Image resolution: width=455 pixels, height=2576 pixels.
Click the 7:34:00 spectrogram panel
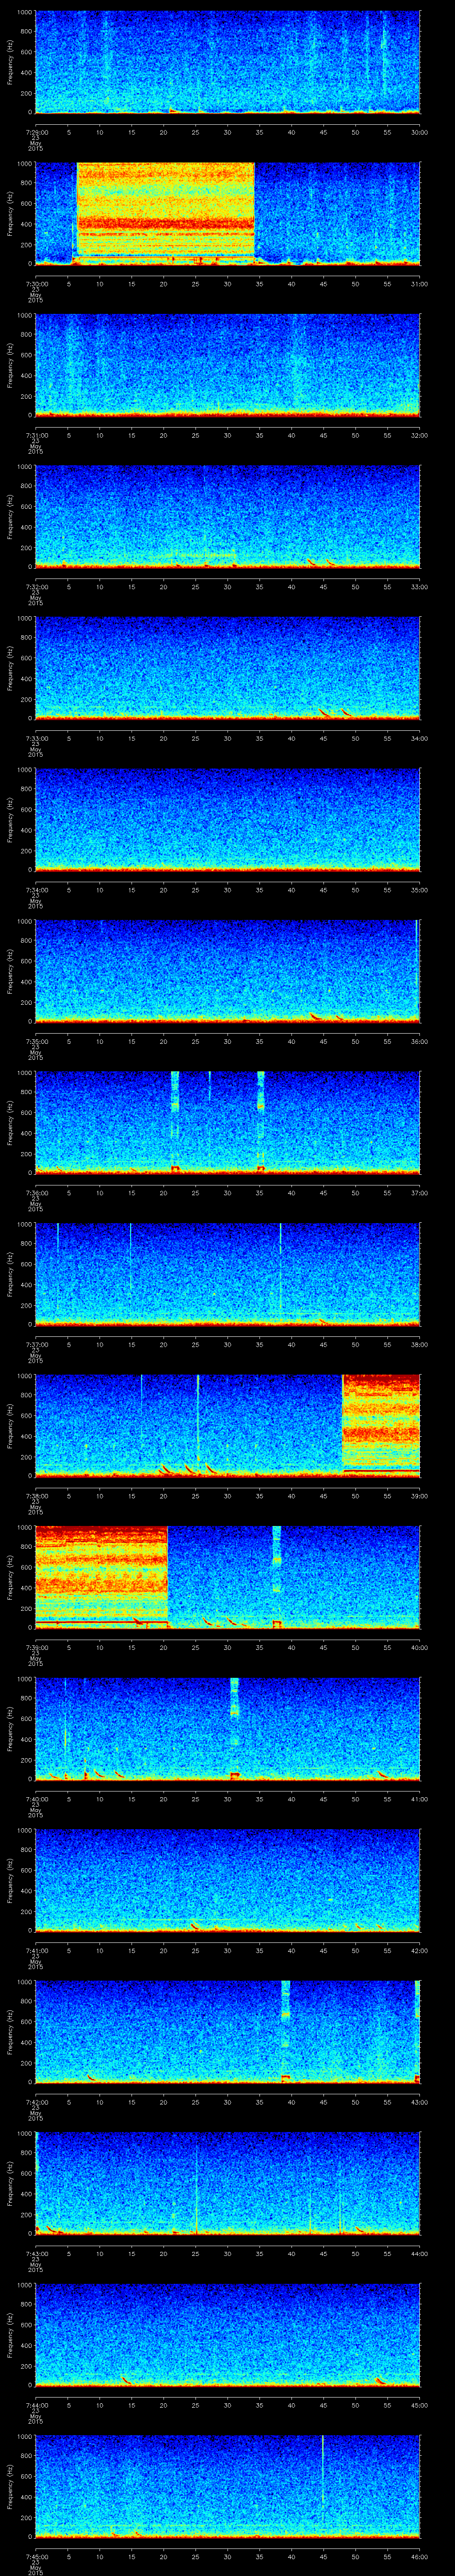coord(228,819)
